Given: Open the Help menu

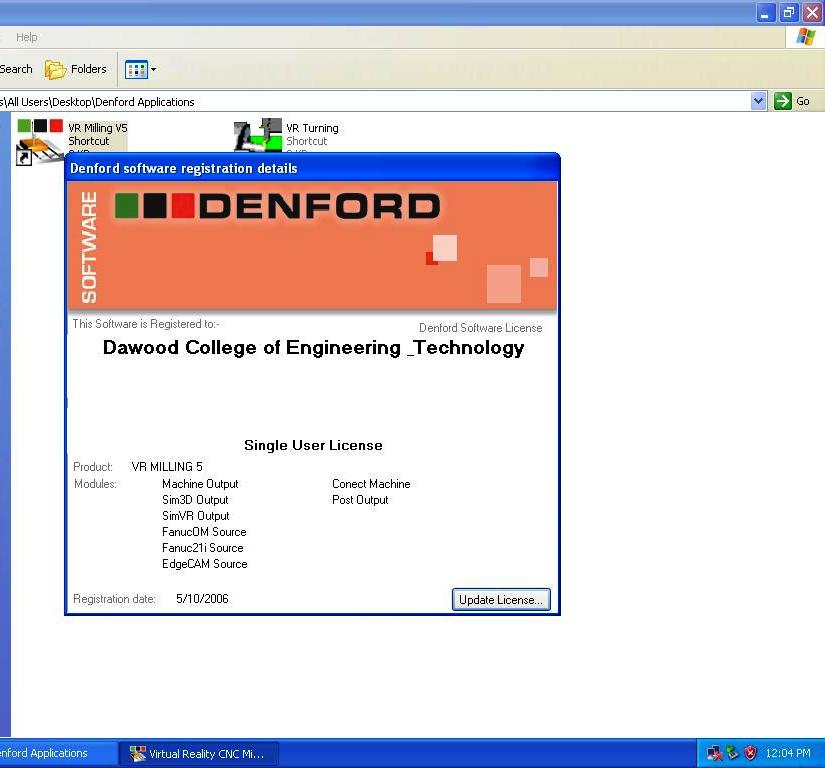Looking at the screenshot, I should click(x=27, y=37).
